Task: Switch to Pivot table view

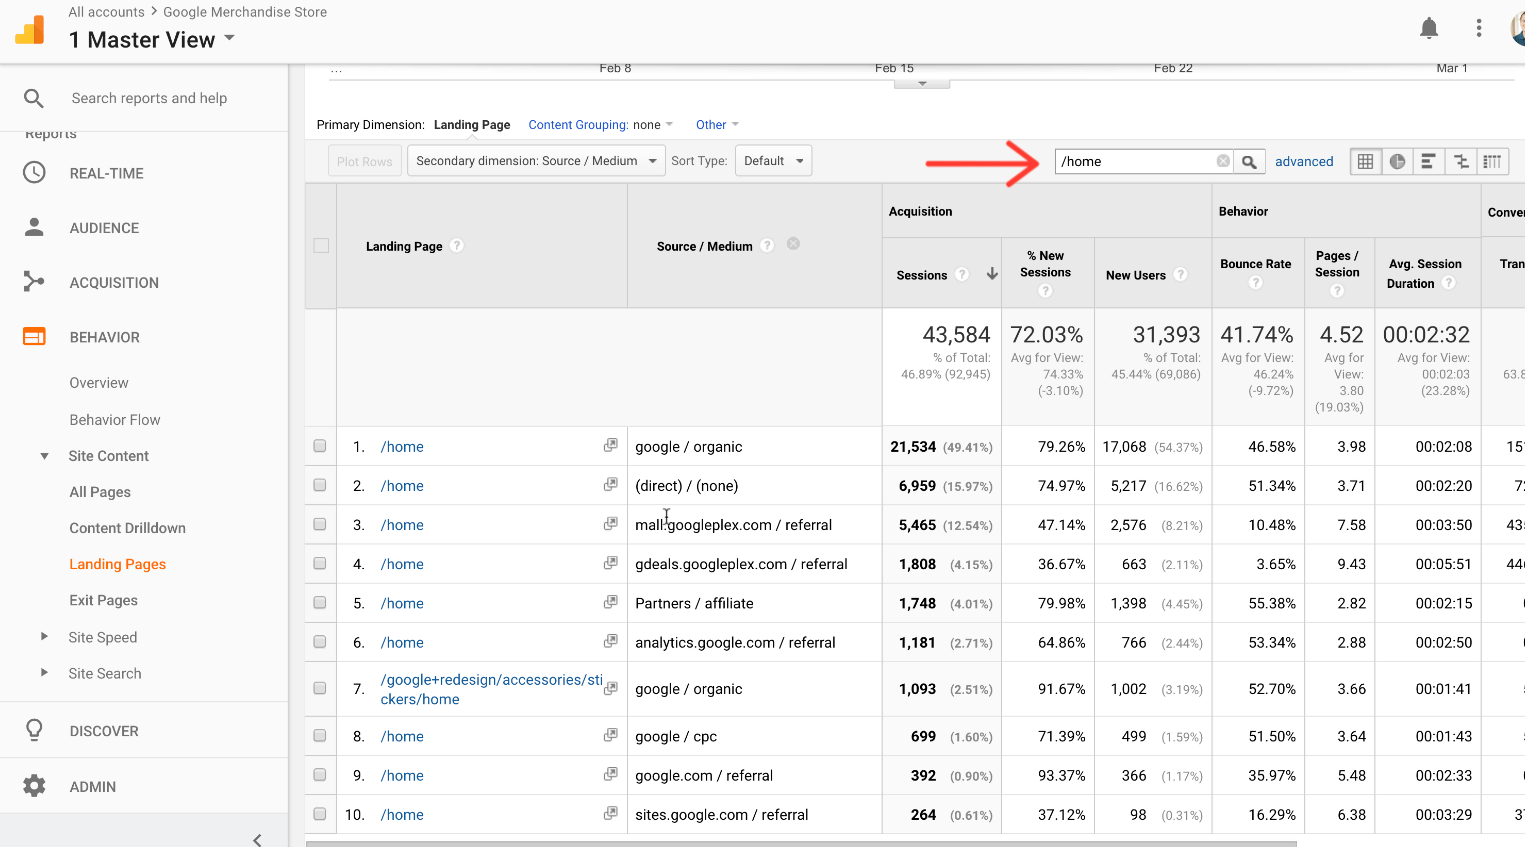Action: coord(1492,161)
